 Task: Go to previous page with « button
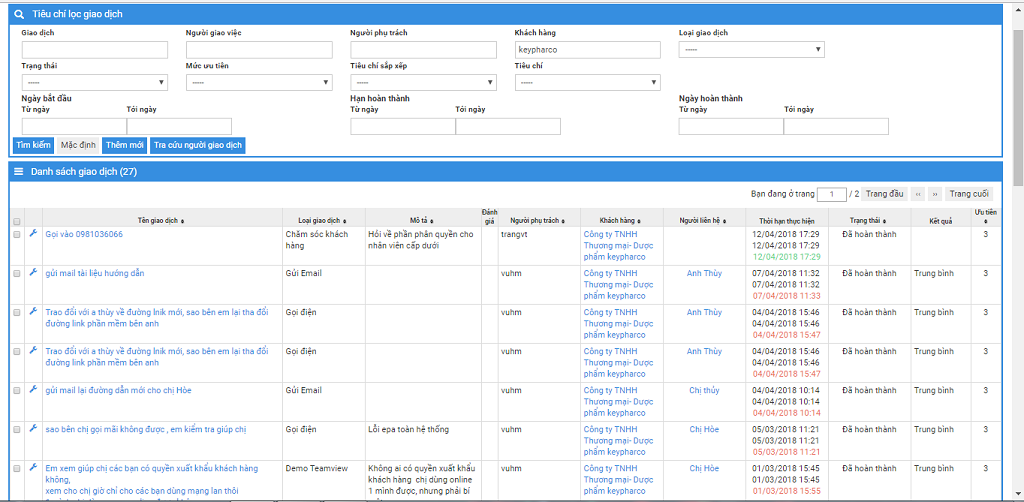918,194
